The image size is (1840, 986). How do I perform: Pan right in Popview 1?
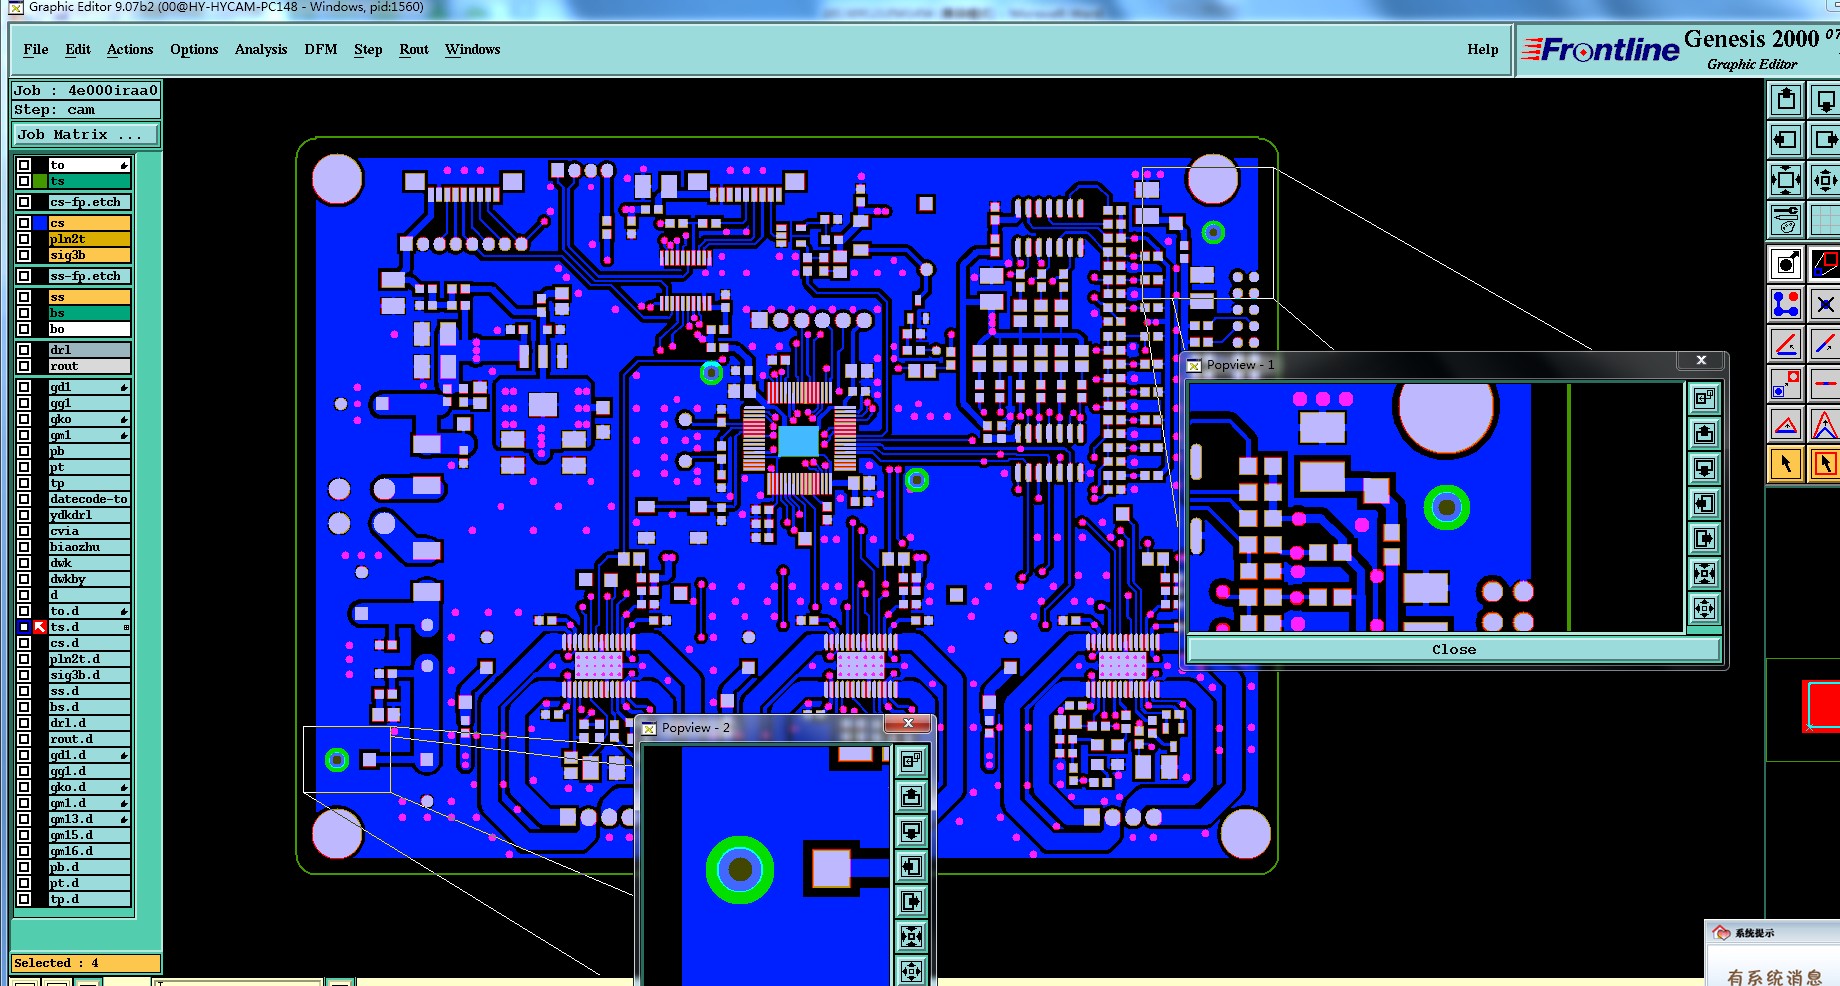click(x=1704, y=538)
